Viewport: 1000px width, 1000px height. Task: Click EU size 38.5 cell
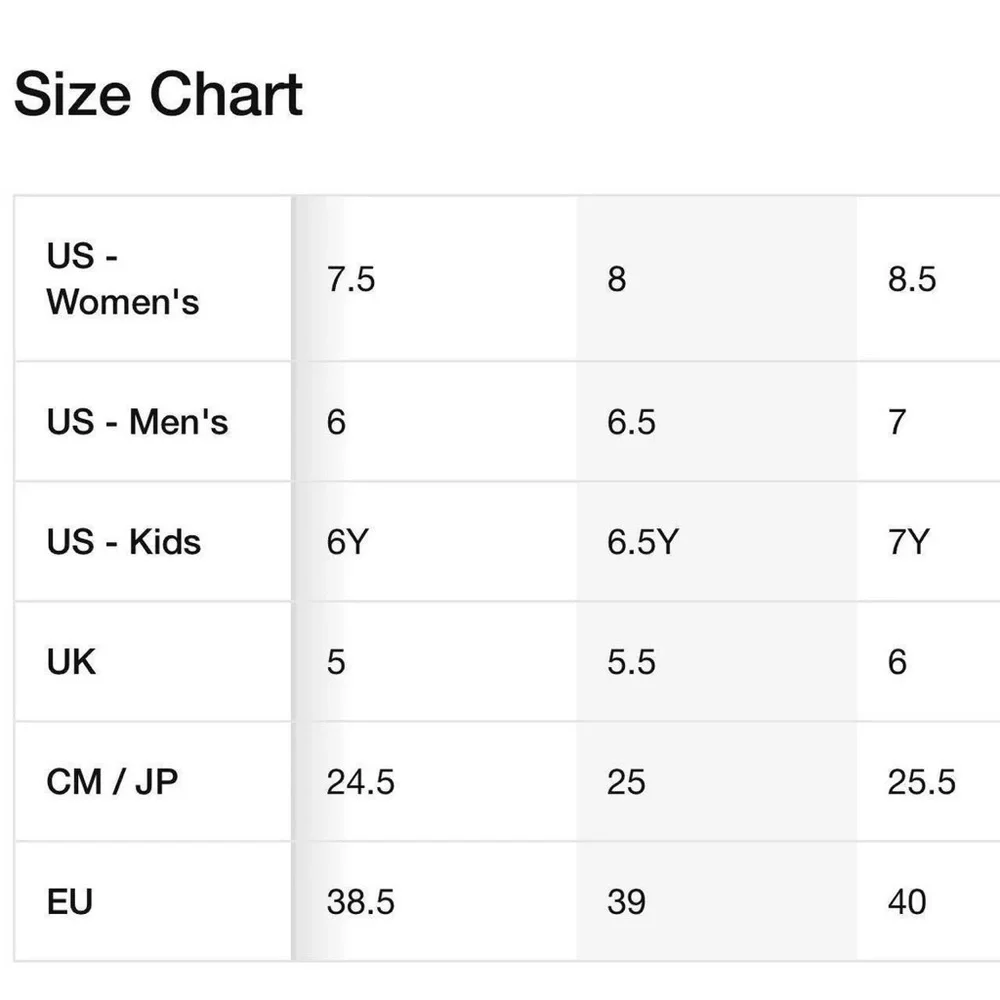(x=360, y=902)
